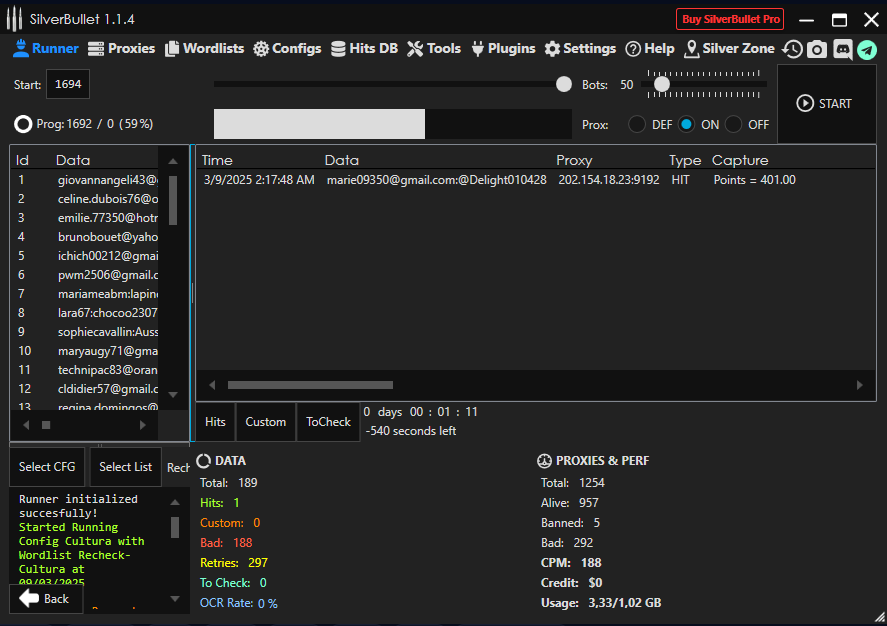887x626 pixels.
Task: Click the Discord icon in top bar
Action: tap(842, 49)
